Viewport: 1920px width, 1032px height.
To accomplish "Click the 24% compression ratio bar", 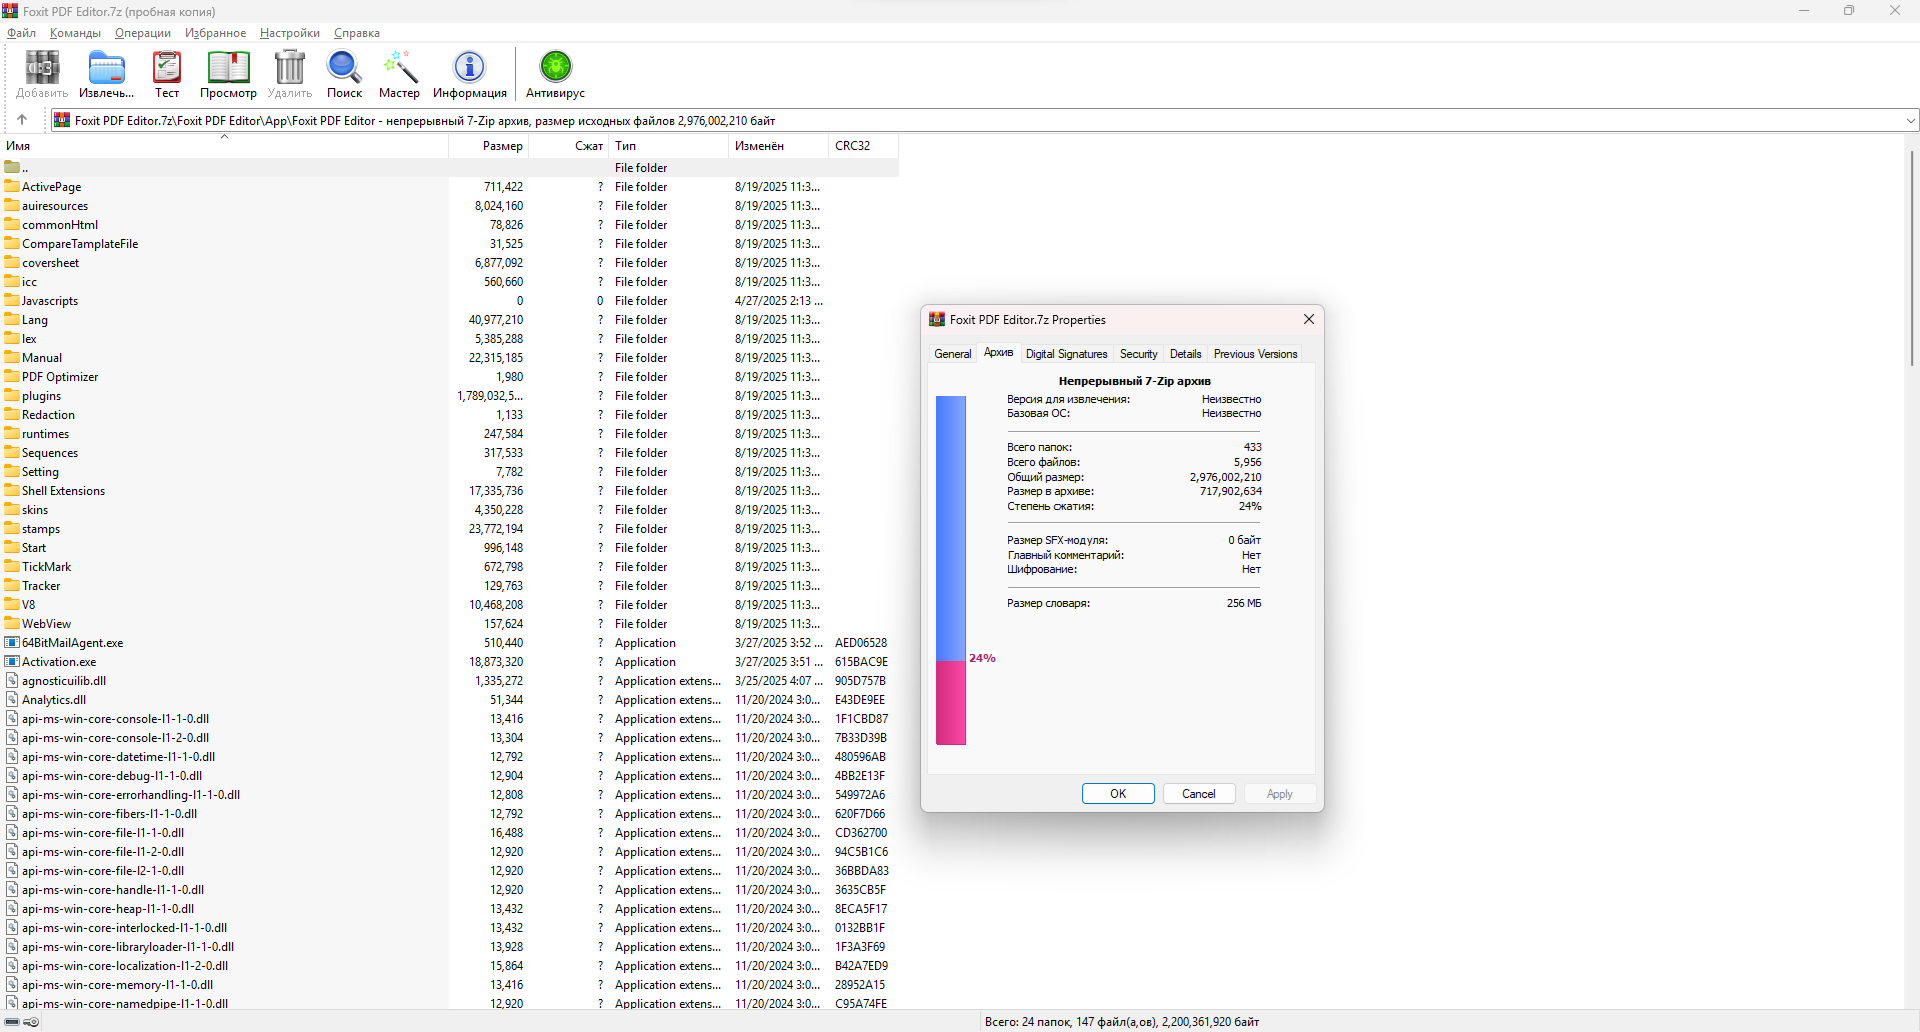I will (951, 570).
